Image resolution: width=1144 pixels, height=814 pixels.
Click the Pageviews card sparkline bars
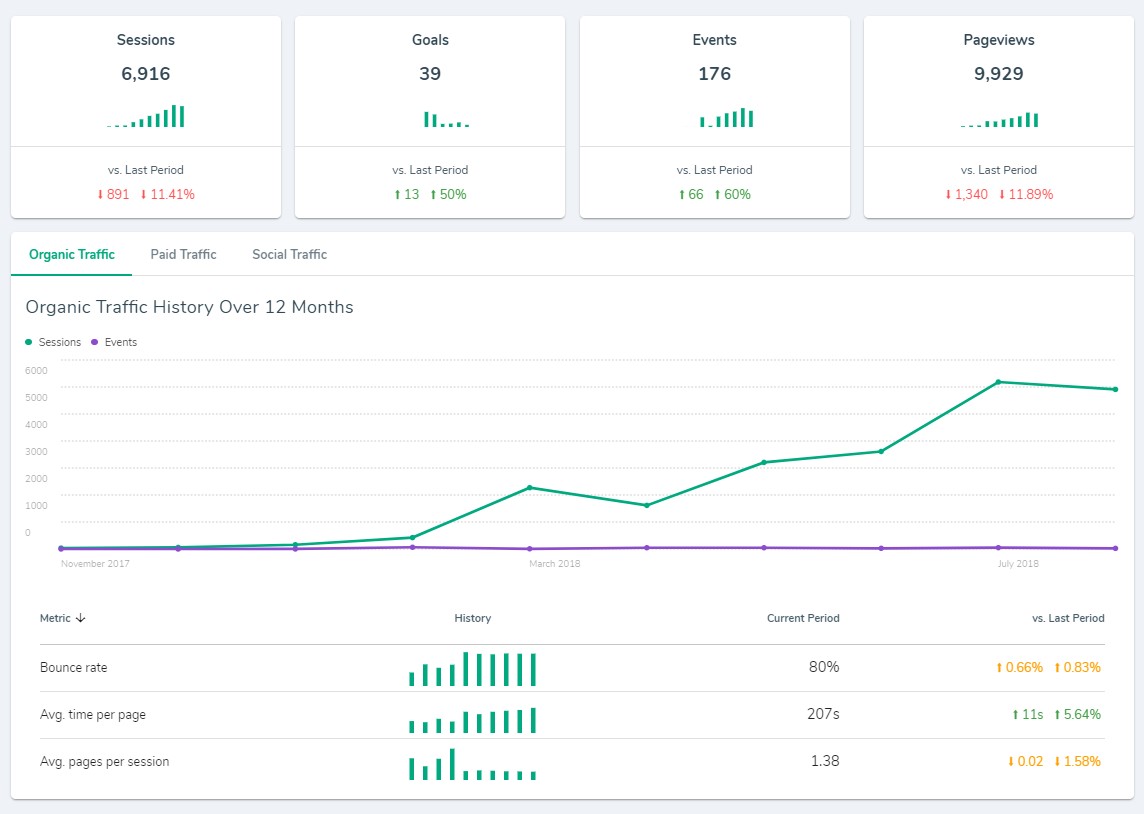click(999, 120)
